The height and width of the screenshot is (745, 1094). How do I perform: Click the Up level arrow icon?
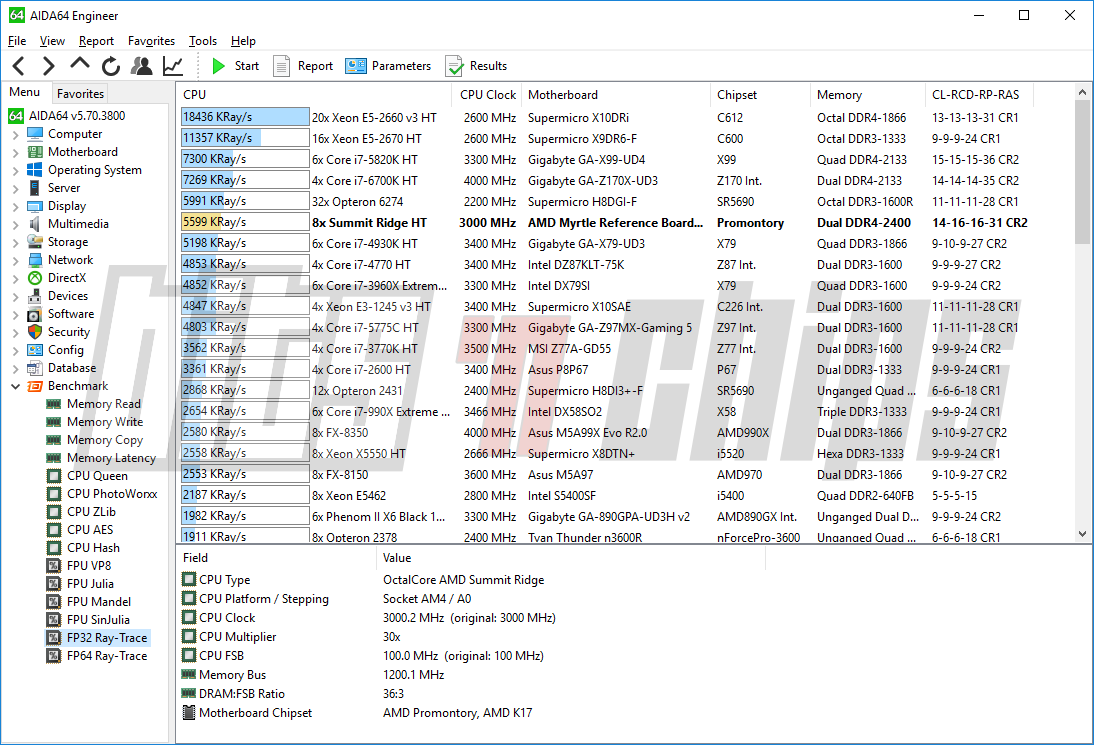click(80, 65)
